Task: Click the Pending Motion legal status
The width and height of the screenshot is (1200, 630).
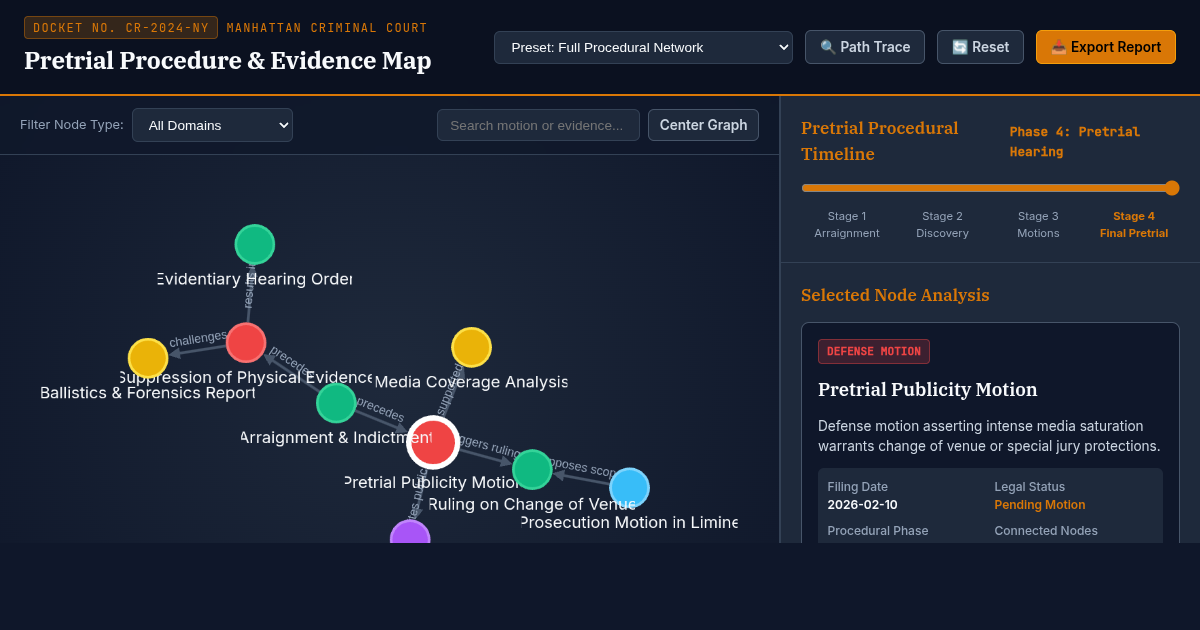Action: pos(1039,505)
